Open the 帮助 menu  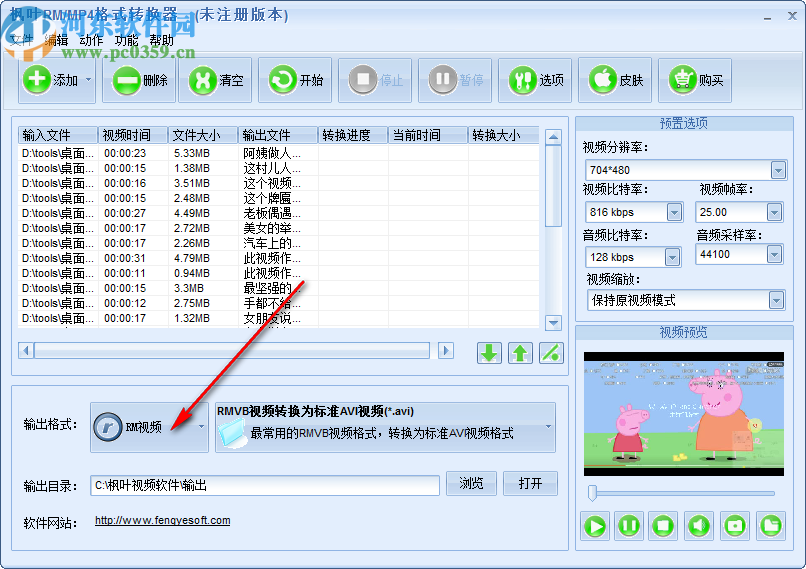click(161, 40)
